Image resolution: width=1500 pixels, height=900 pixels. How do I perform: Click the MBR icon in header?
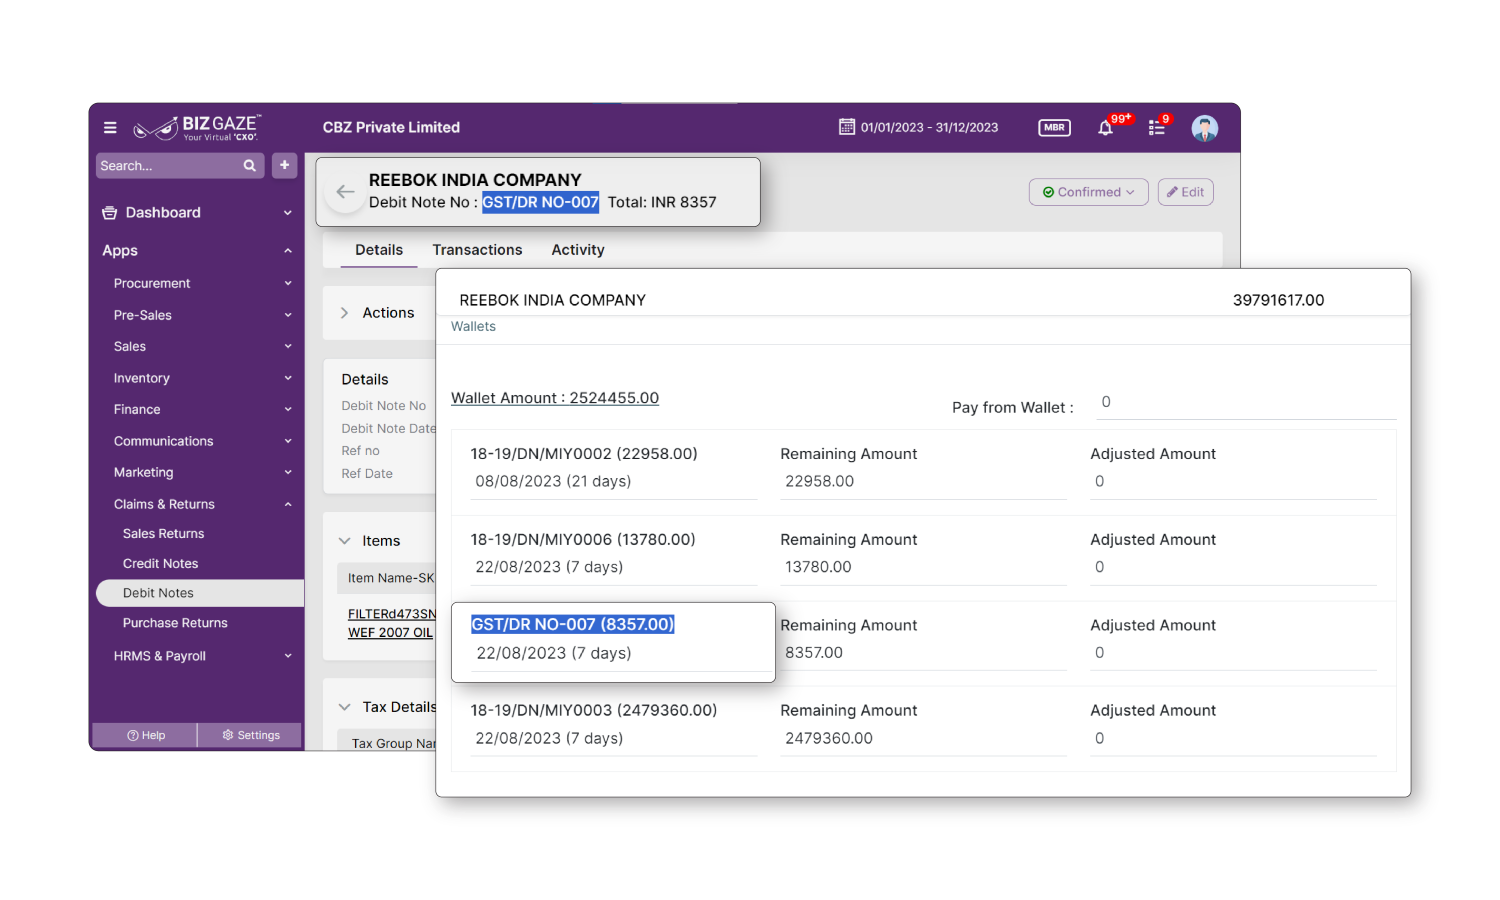coord(1054,128)
